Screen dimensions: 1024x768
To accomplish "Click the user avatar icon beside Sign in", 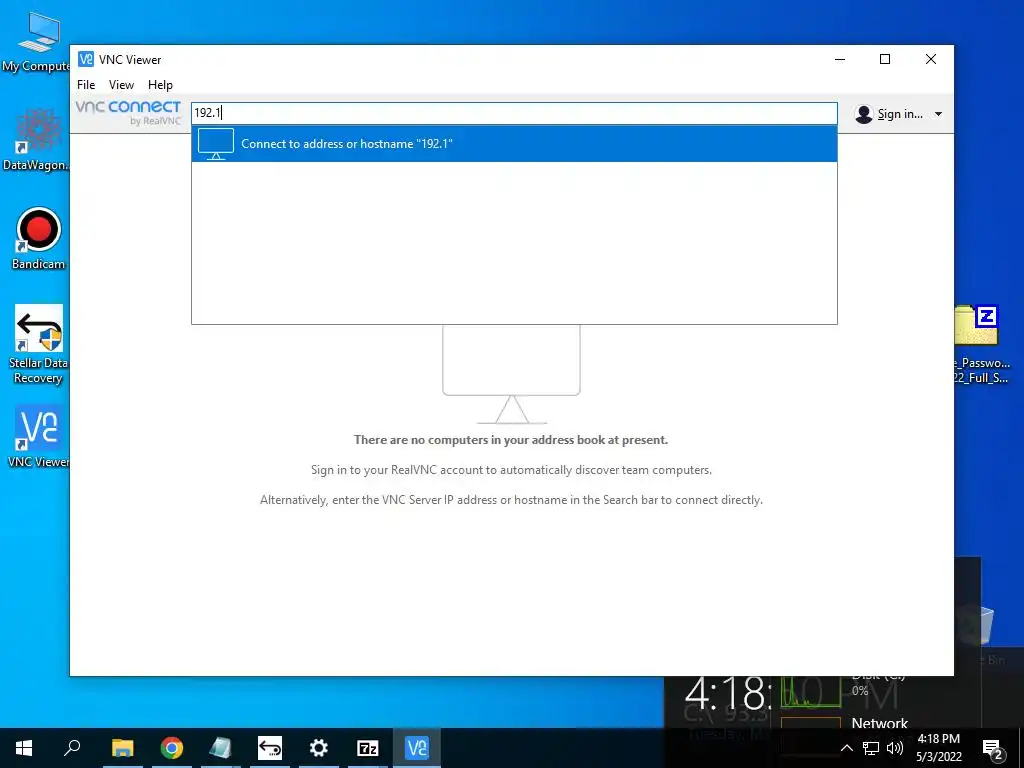I will coord(864,114).
